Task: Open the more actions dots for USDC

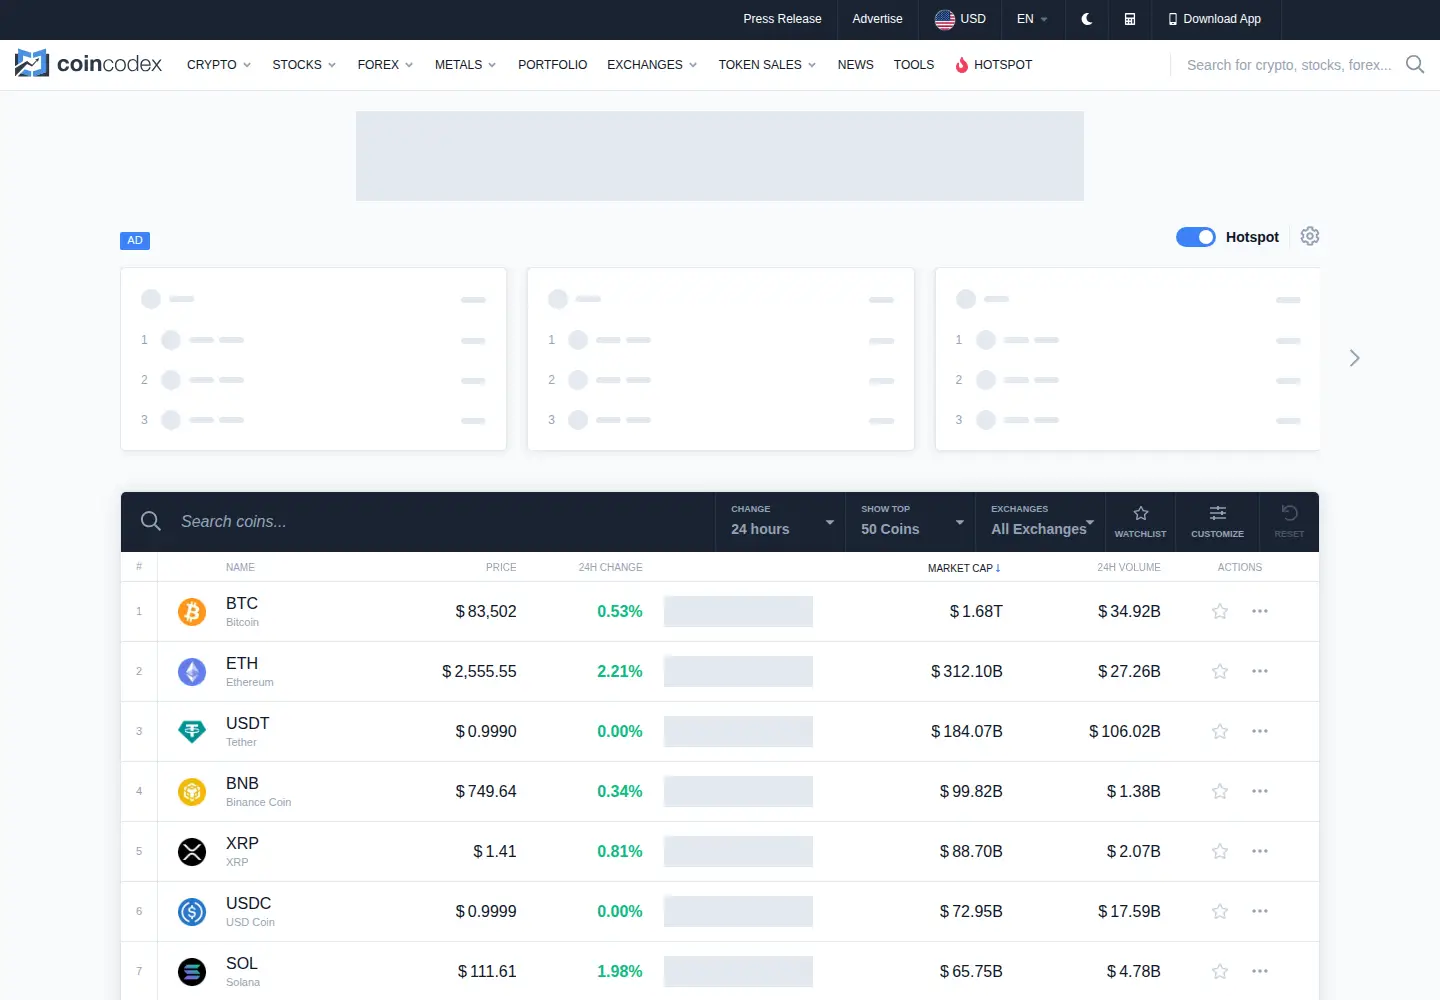Action: [1260, 911]
